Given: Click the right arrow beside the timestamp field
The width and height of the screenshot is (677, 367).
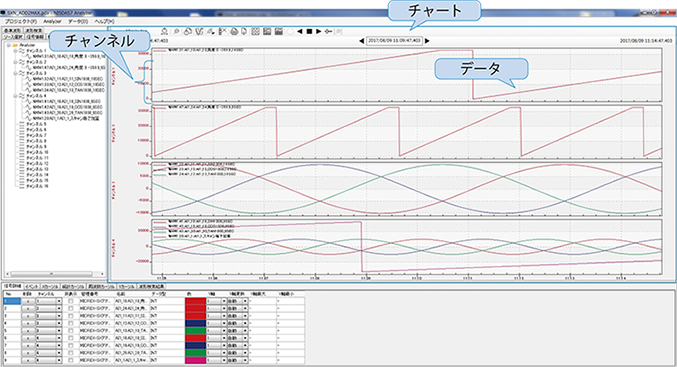Looking at the screenshot, I should pos(427,41).
